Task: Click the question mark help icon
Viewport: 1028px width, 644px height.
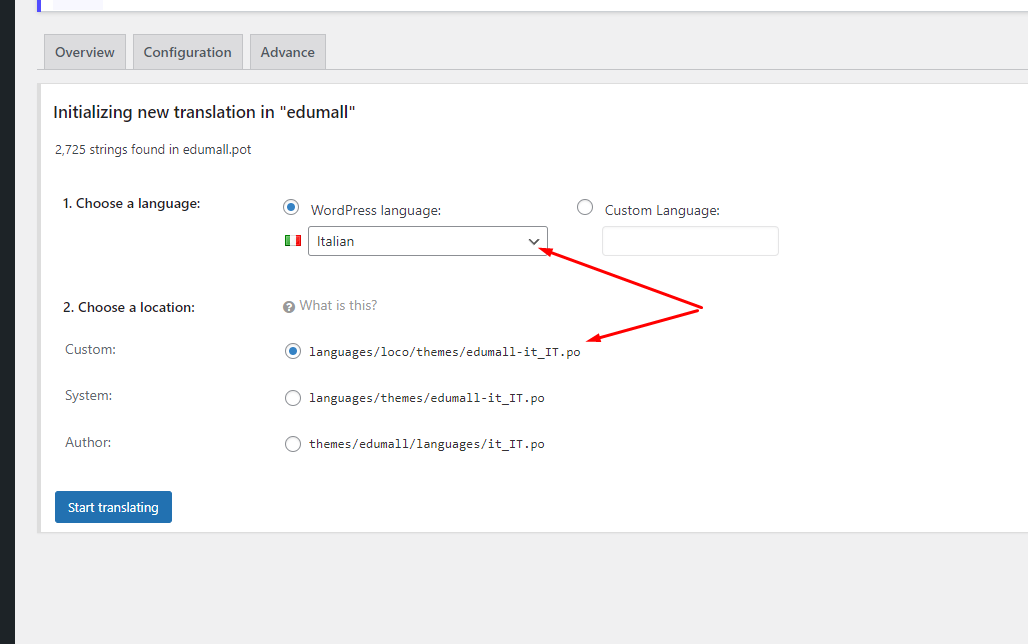Action: click(288, 307)
